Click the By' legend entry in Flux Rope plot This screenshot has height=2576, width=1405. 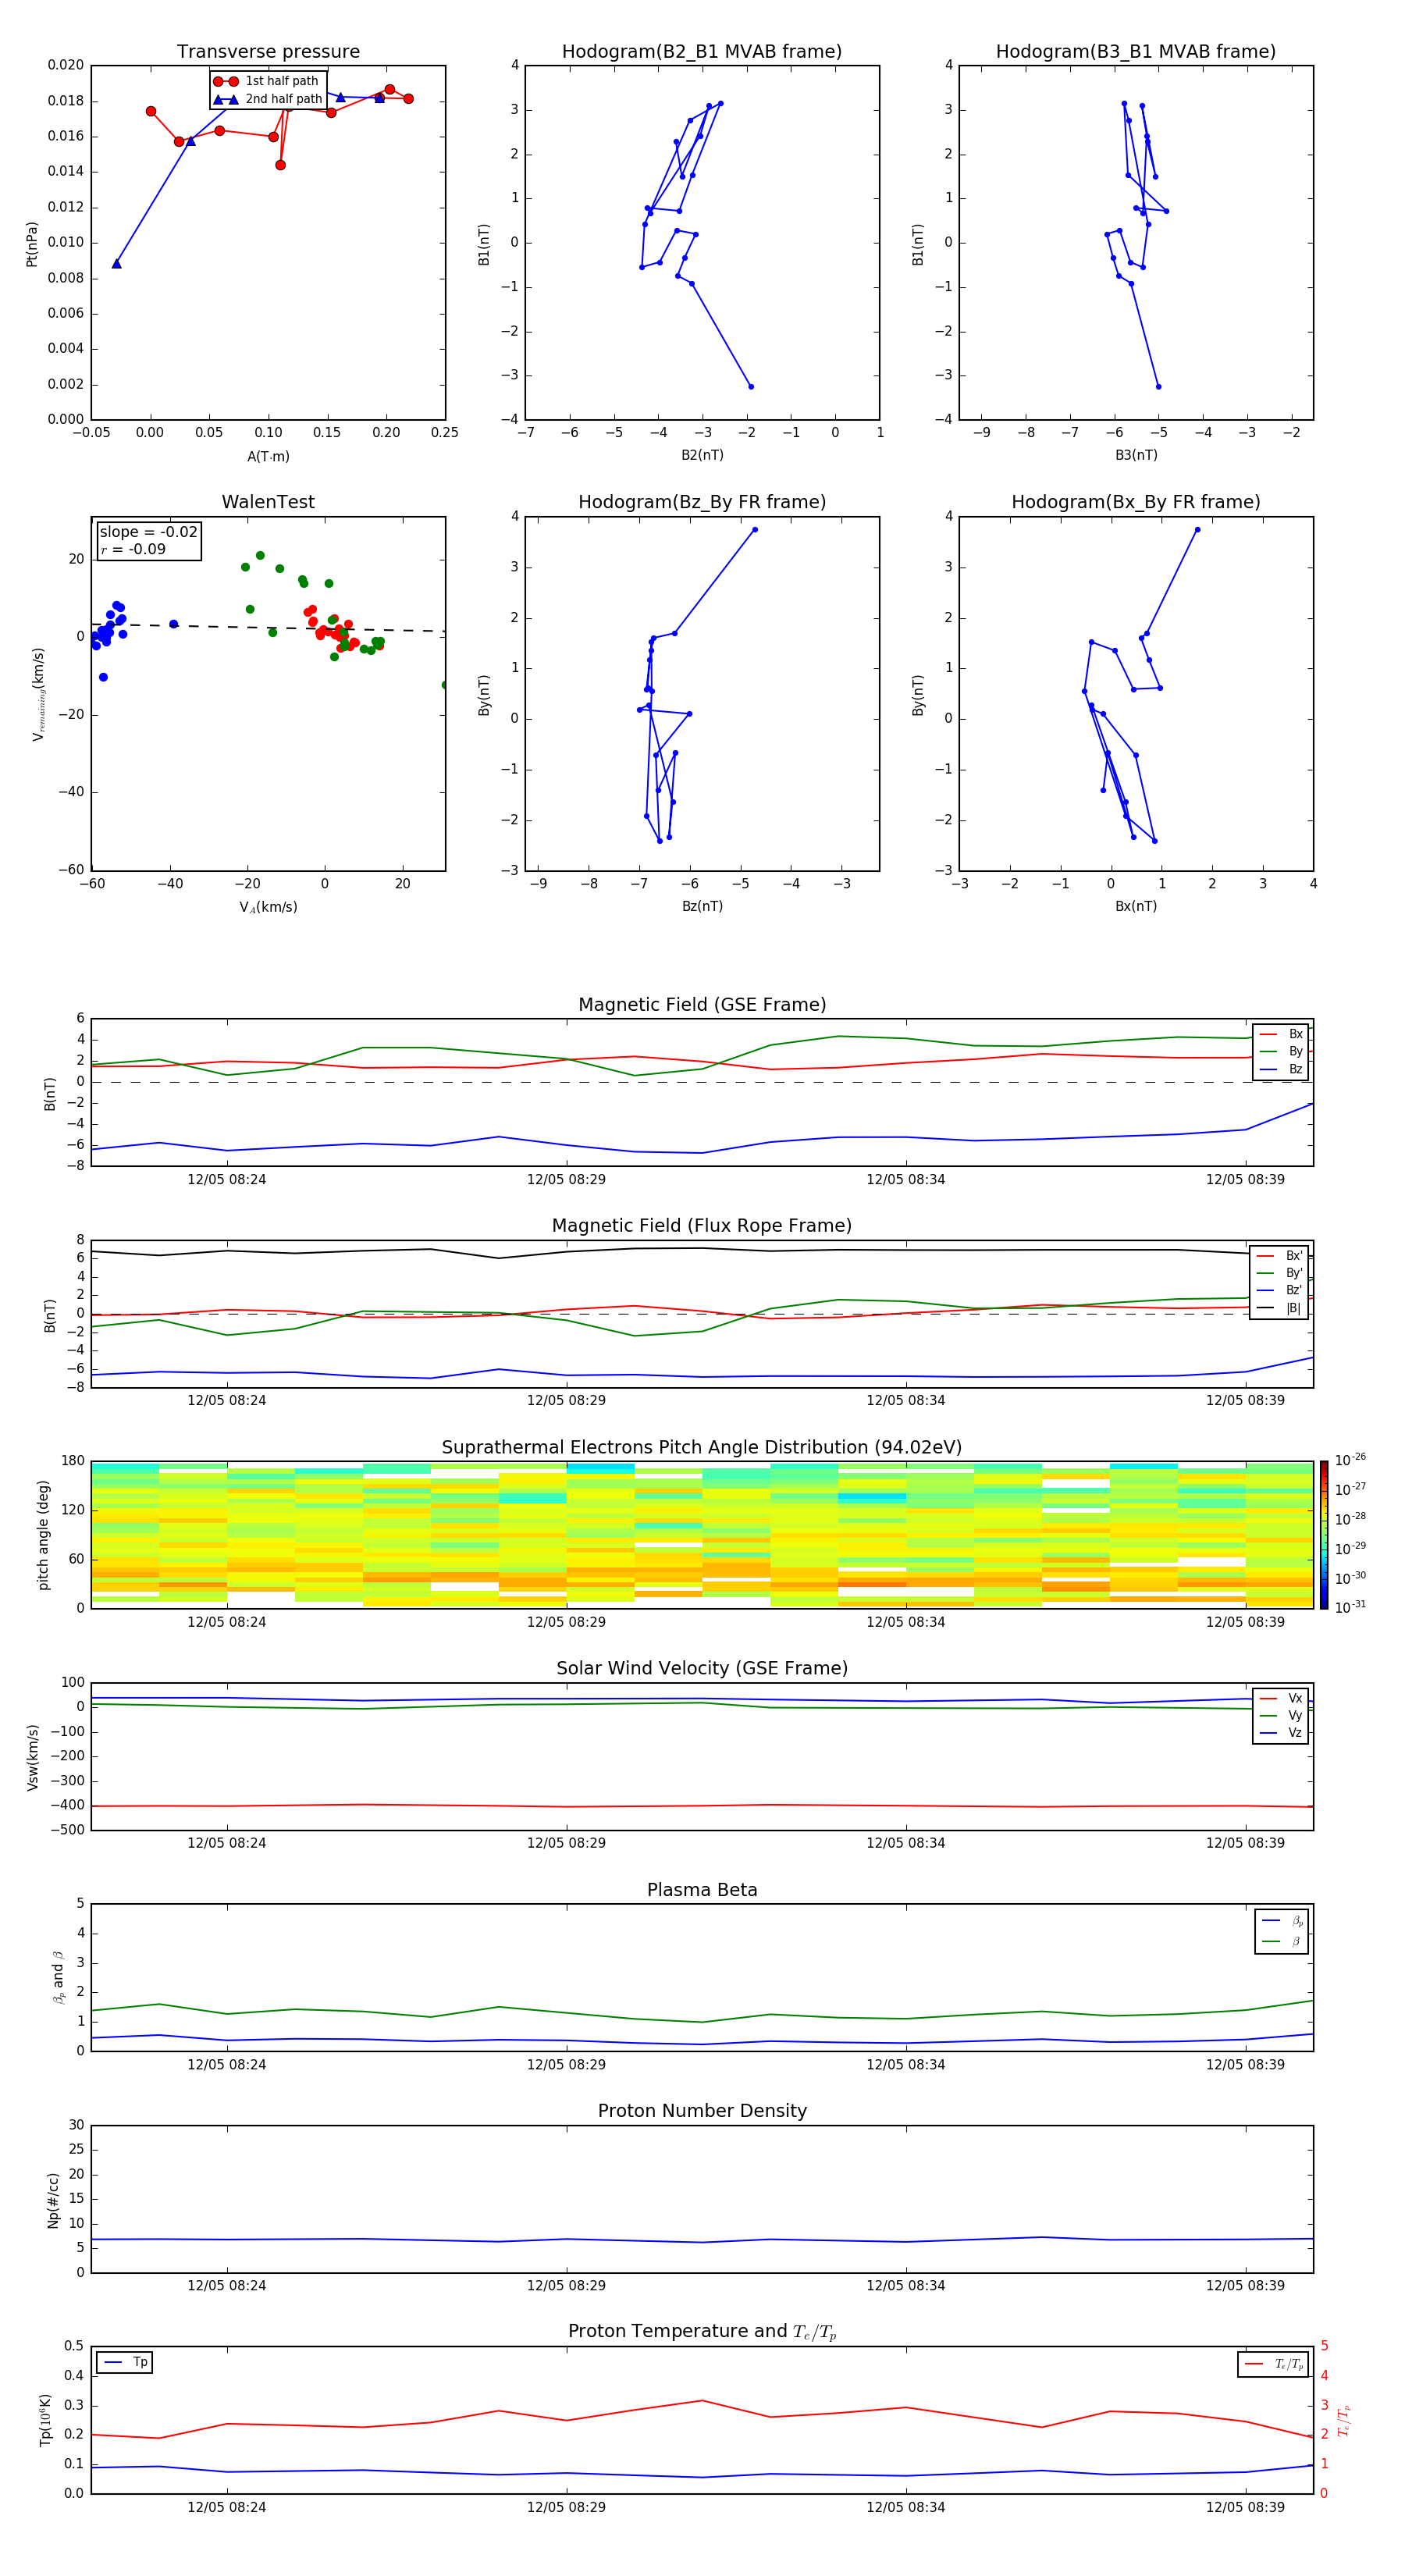click(x=1279, y=1273)
